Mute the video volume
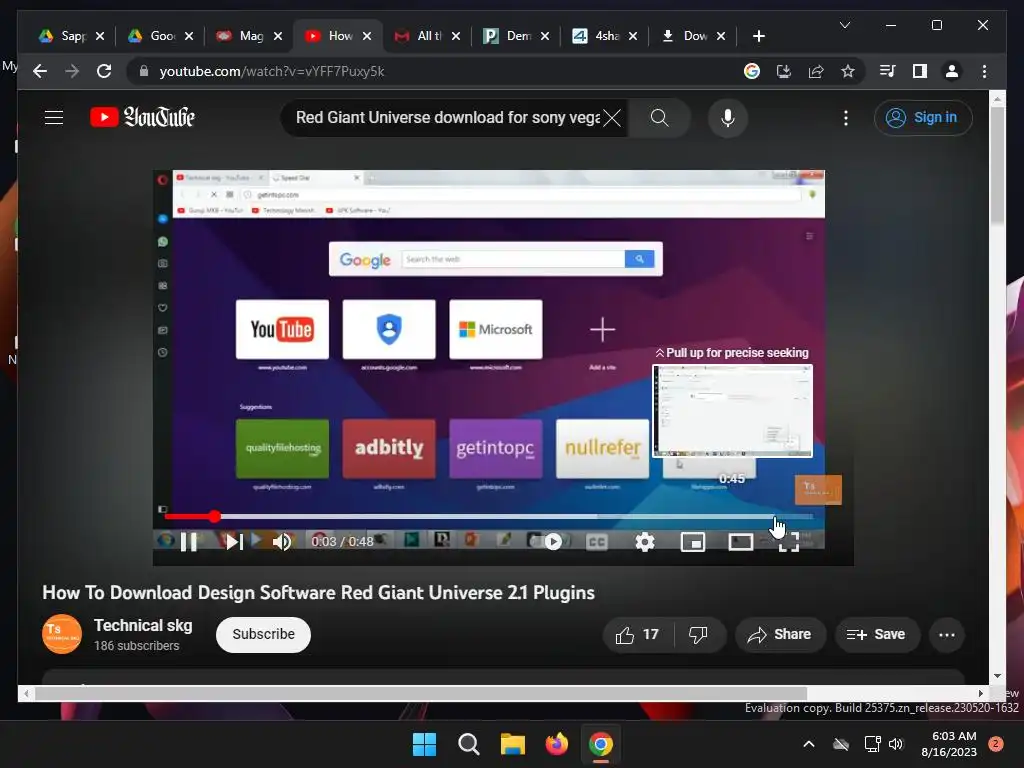Image resolution: width=1024 pixels, height=768 pixels. point(281,542)
